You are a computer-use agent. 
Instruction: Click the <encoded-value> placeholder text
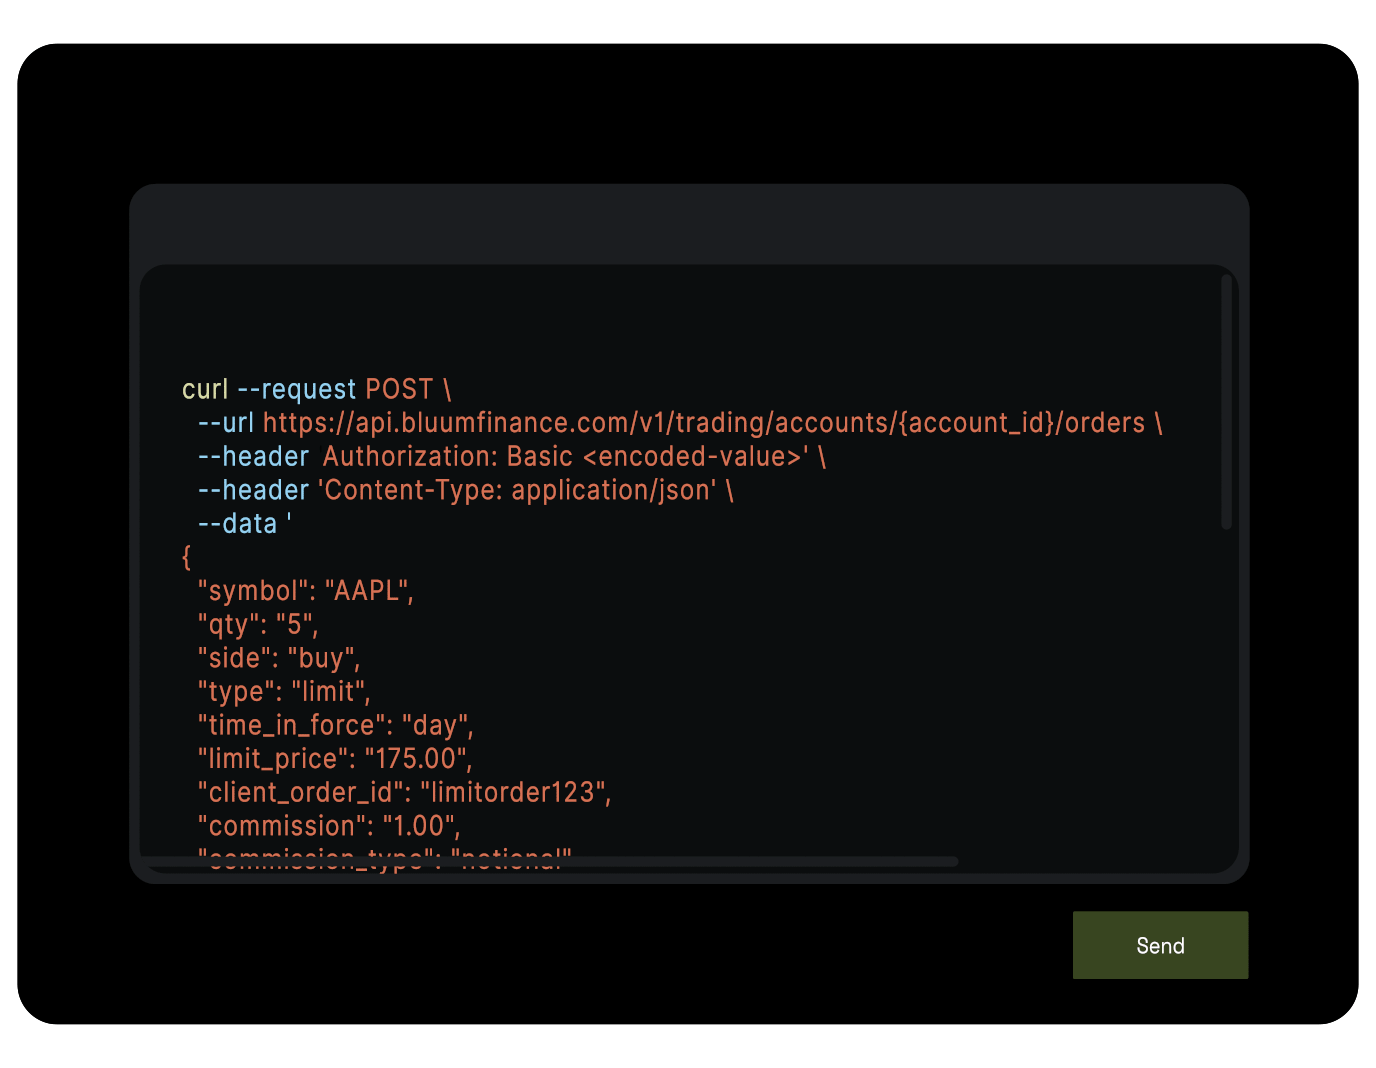click(x=695, y=457)
